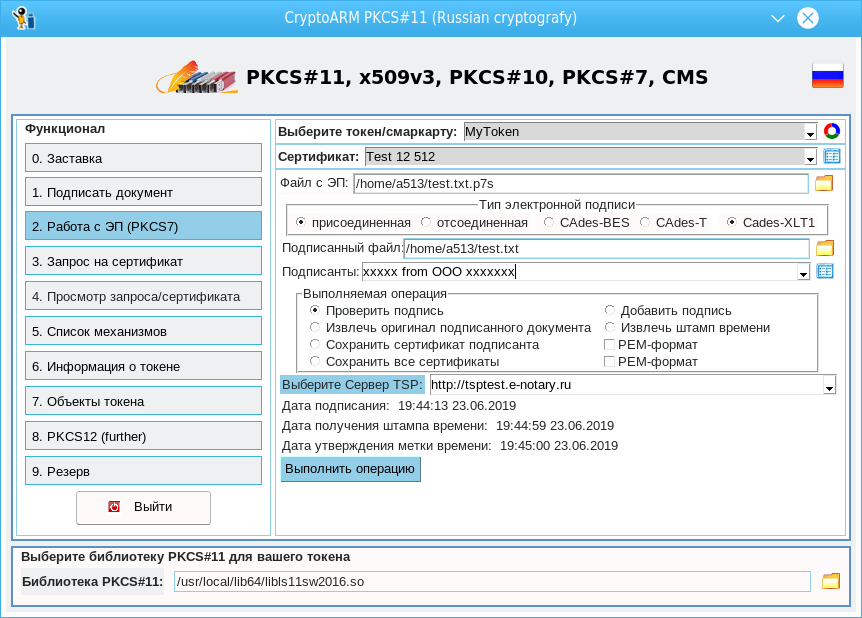Choose CAdes-BES signature format
The height and width of the screenshot is (618, 862).
(x=548, y=222)
